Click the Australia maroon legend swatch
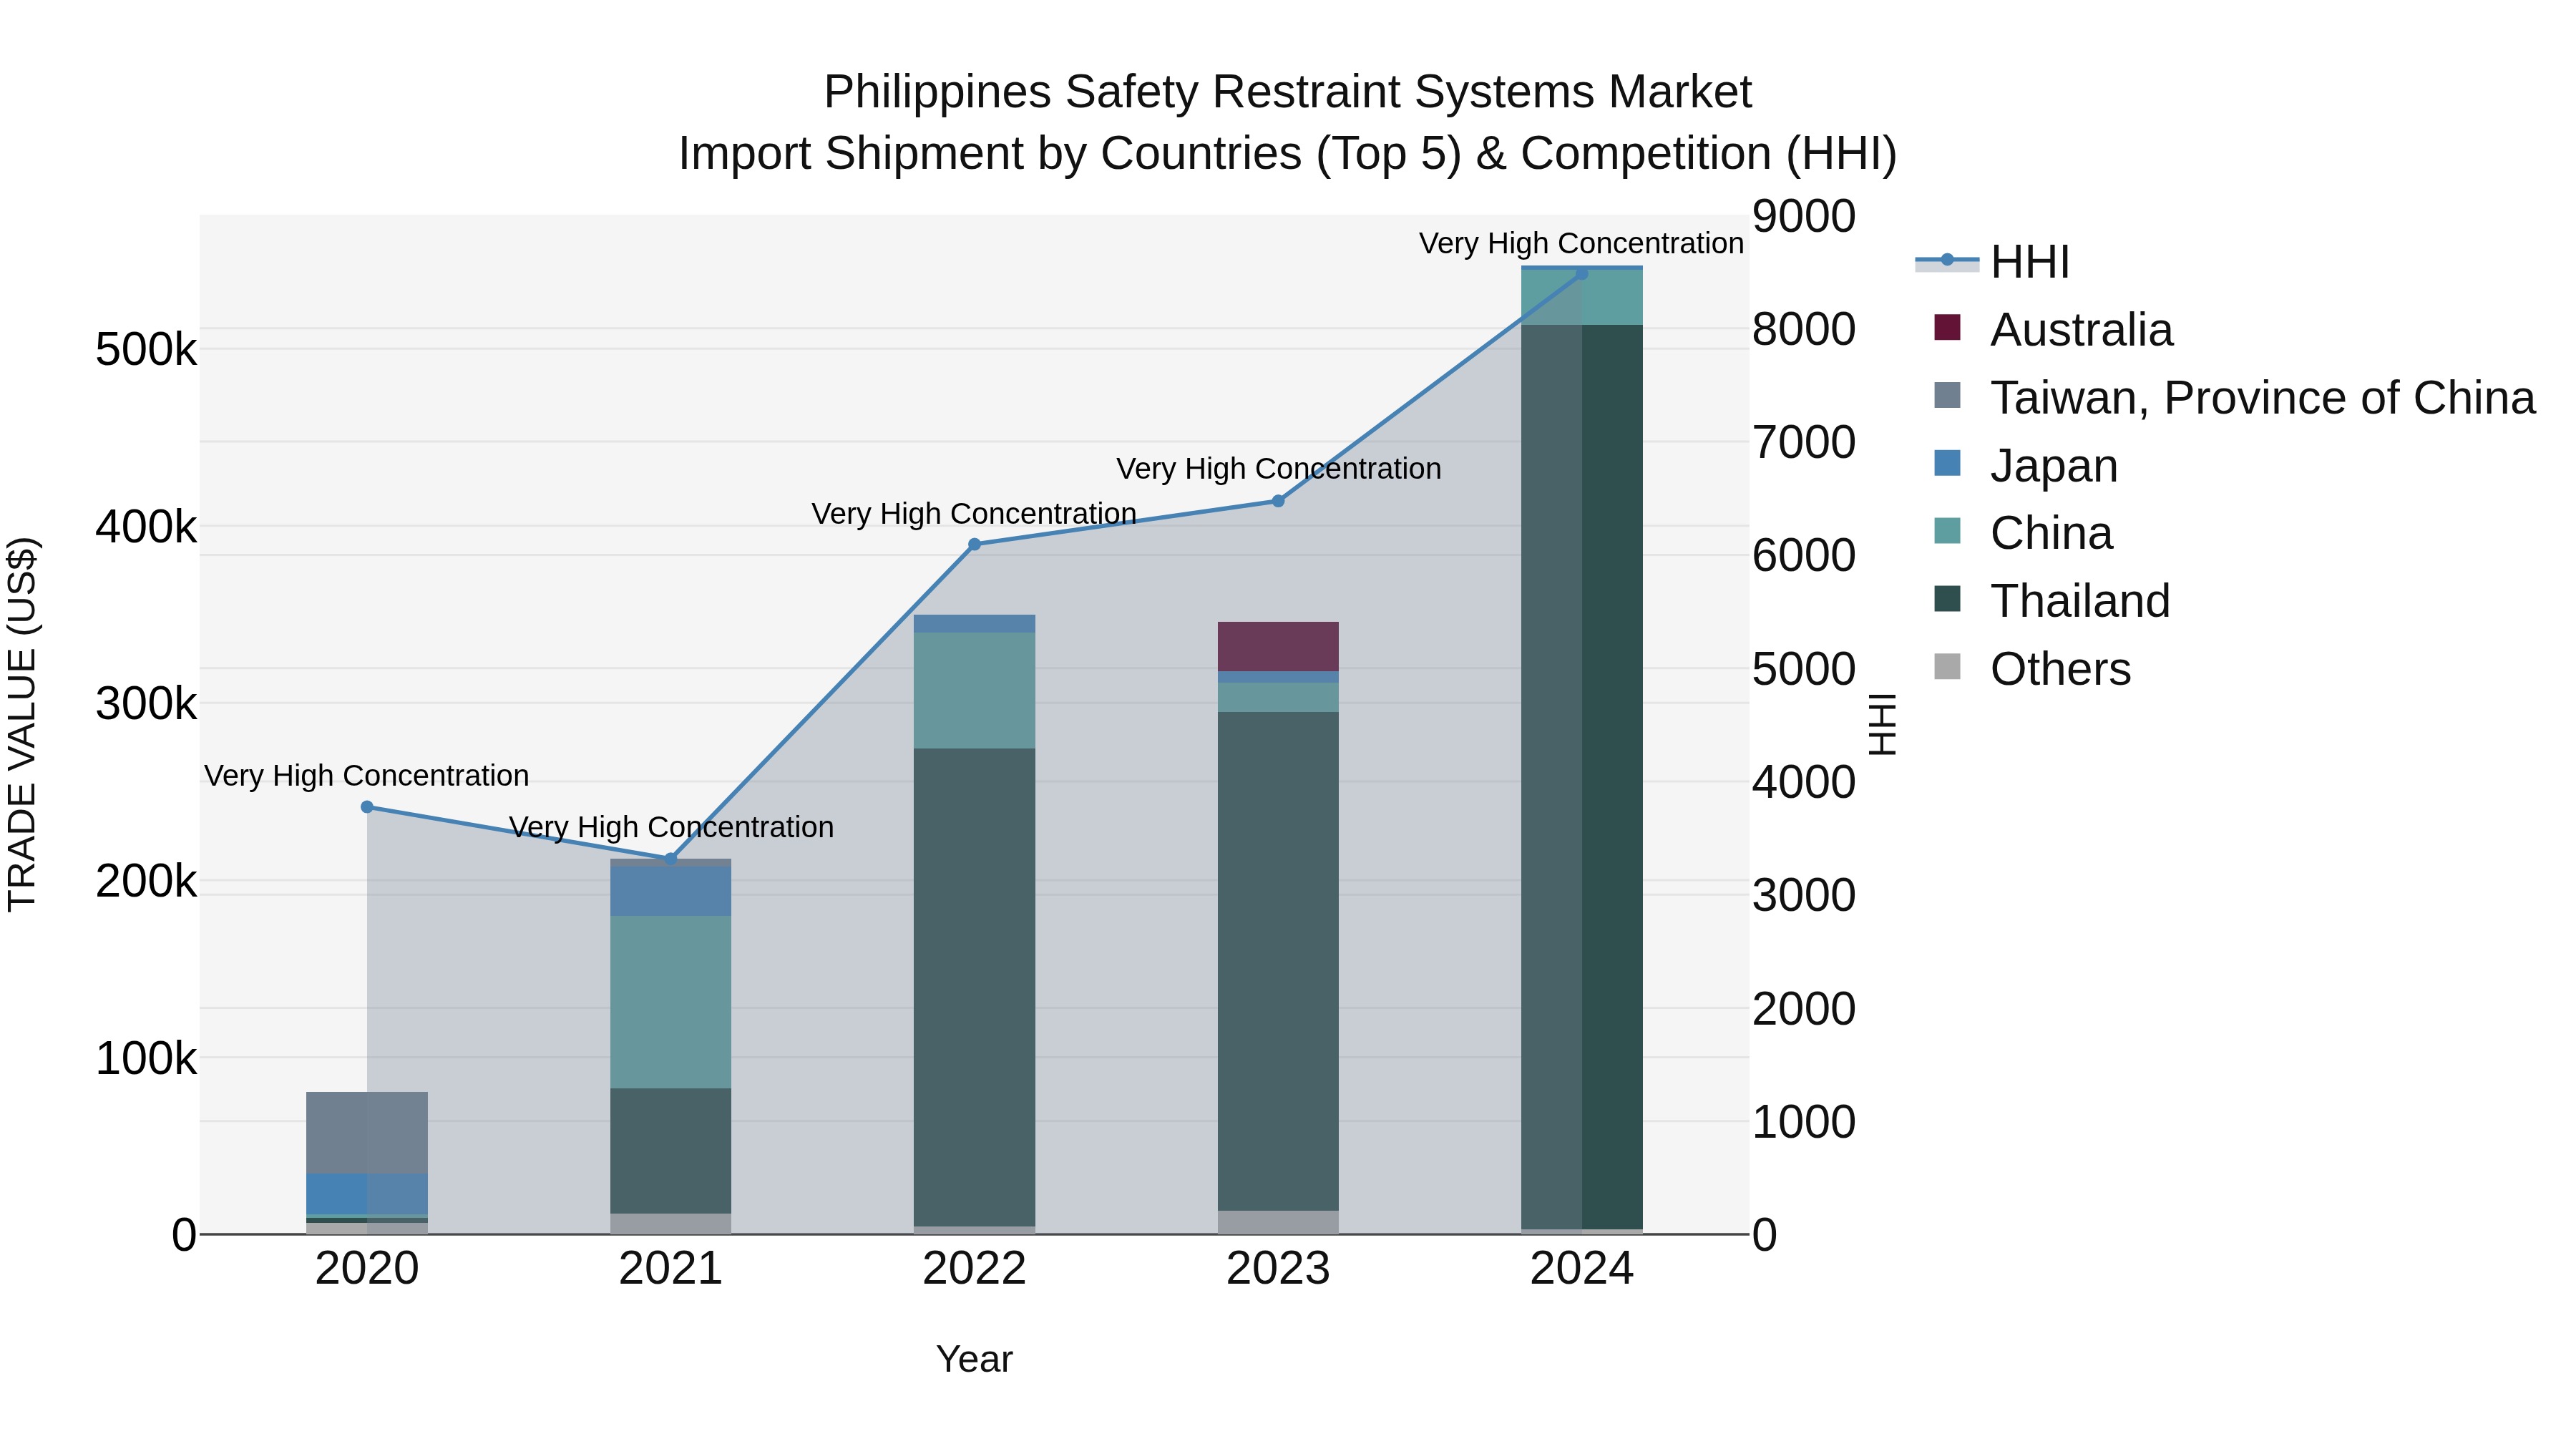Image resolution: width=2576 pixels, height=1449 pixels. 1947,327
